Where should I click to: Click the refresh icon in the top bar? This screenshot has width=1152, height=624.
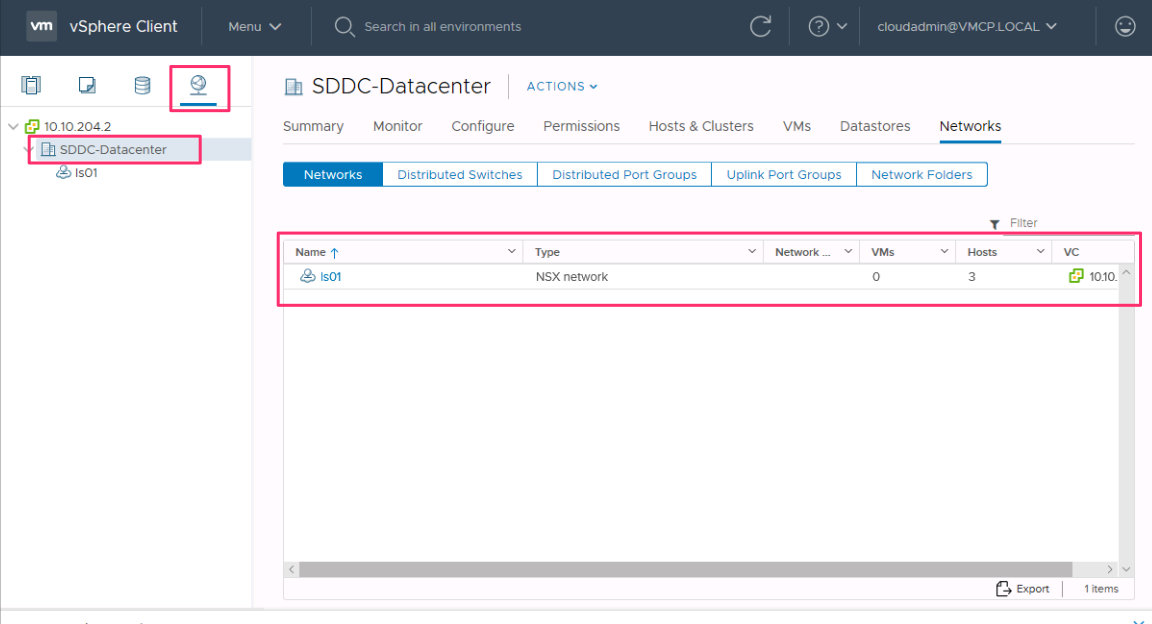click(760, 26)
